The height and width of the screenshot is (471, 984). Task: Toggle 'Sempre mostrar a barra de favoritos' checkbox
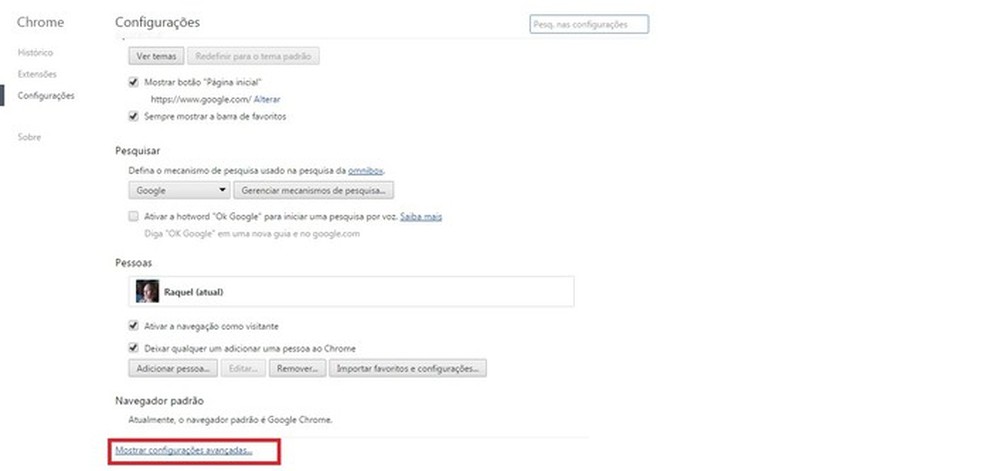tap(134, 116)
